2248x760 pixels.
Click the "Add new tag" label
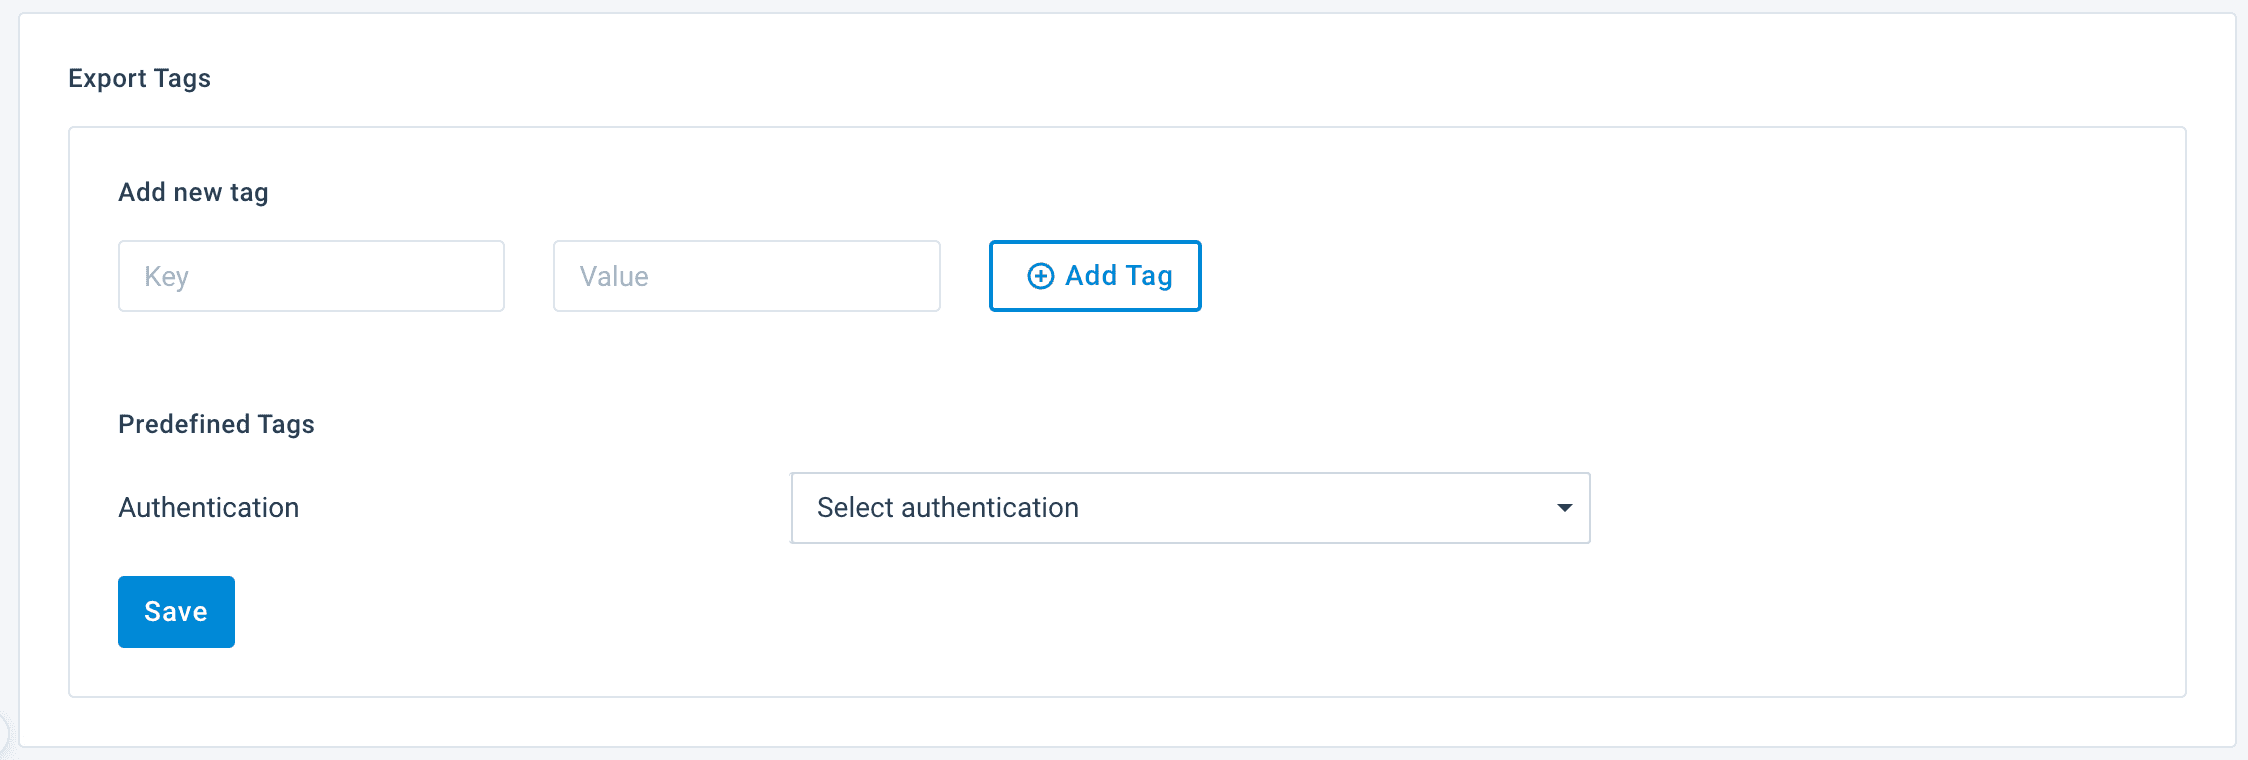(x=193, y=192)
